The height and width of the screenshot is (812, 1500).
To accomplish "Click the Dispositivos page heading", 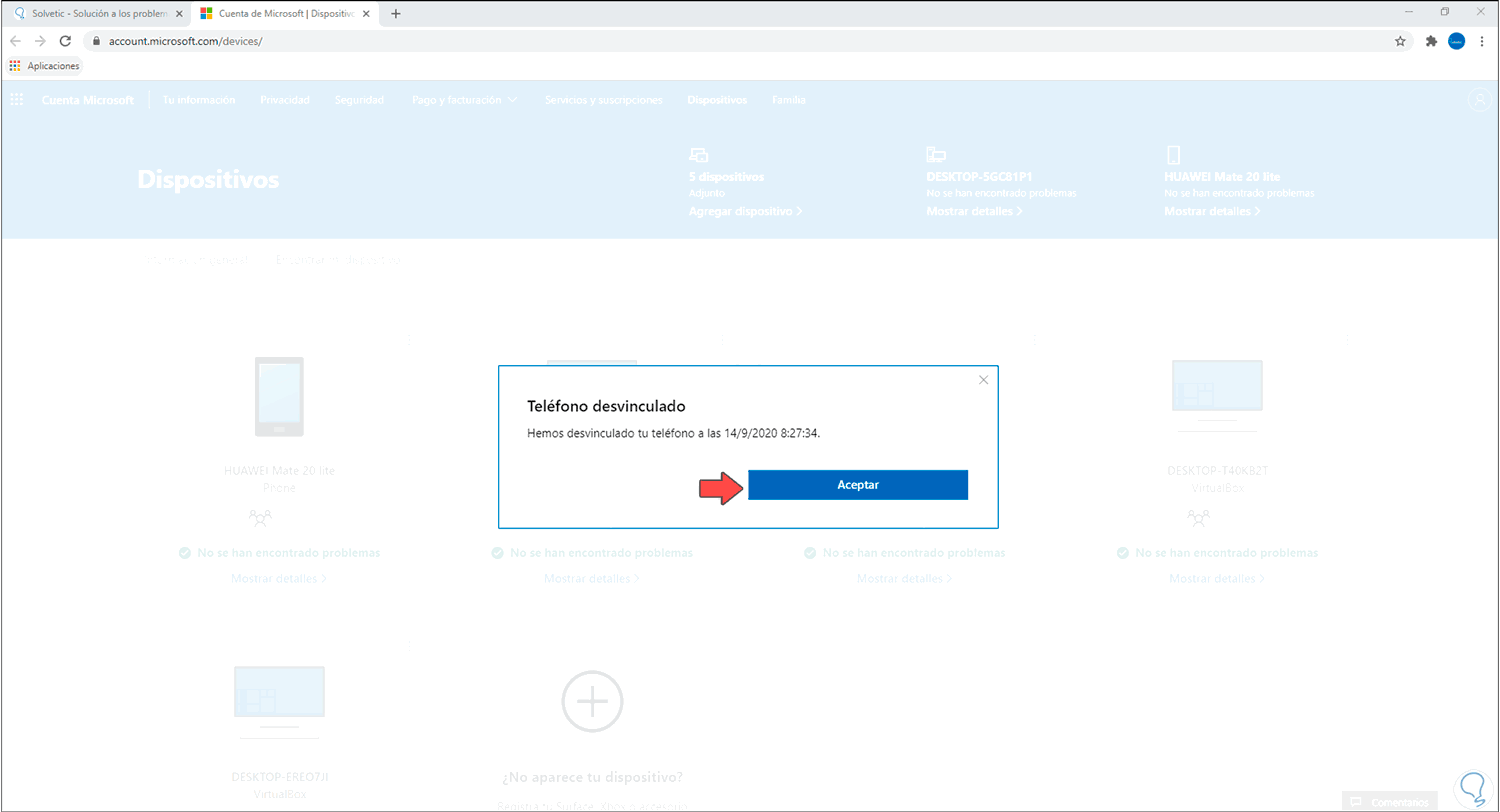I will [208, 180].
